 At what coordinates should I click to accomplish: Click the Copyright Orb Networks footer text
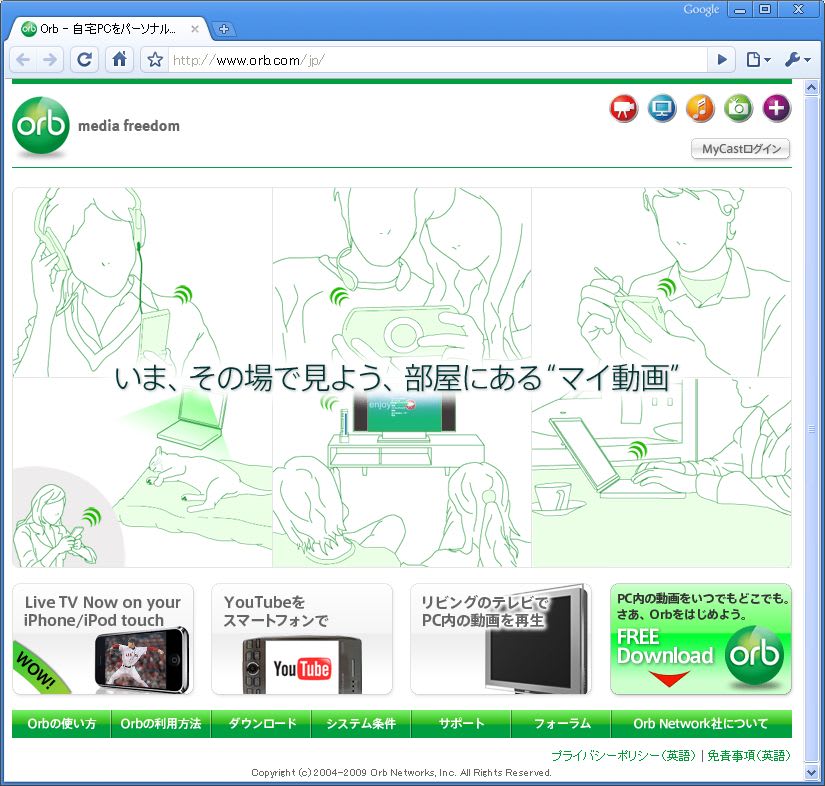click(x=401, y=772)
